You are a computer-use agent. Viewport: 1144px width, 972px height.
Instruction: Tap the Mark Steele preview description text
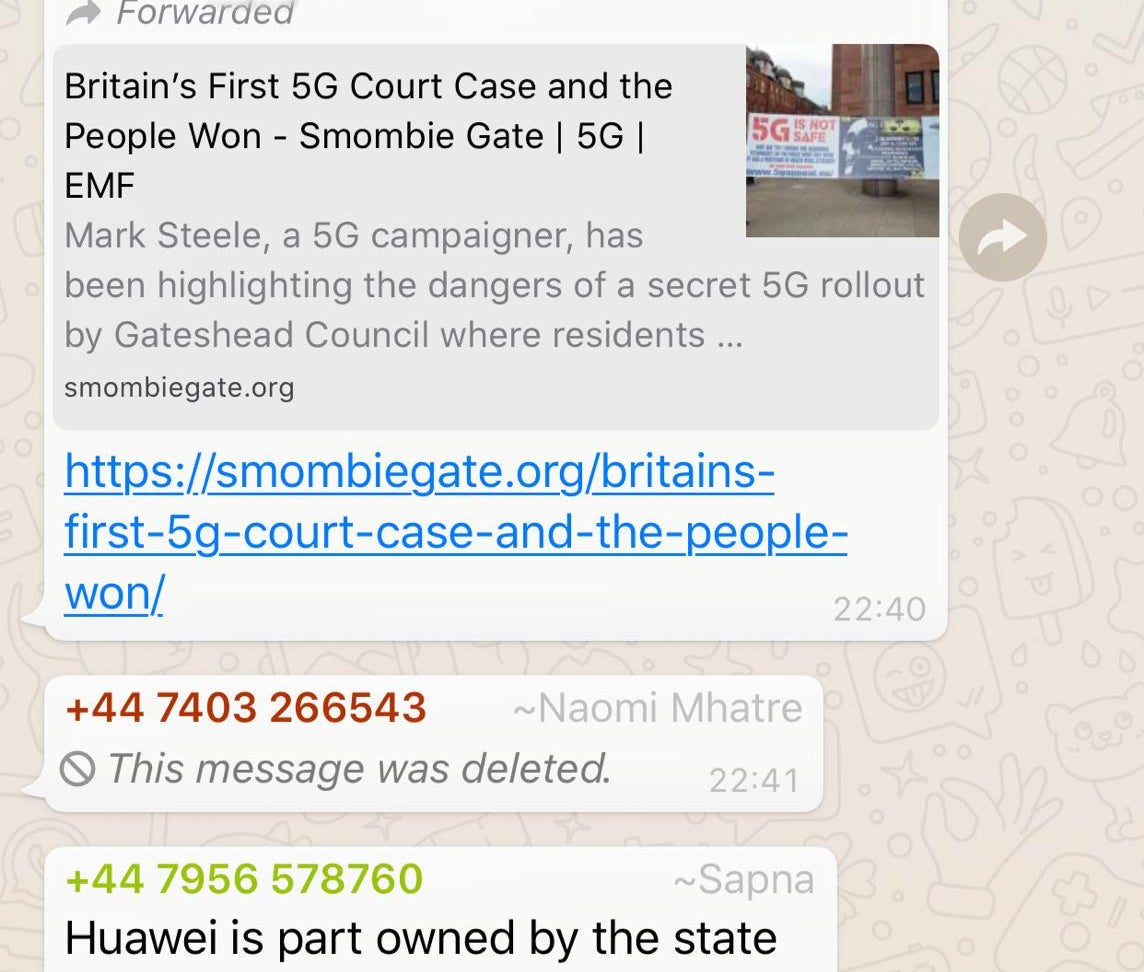point(494,285)
